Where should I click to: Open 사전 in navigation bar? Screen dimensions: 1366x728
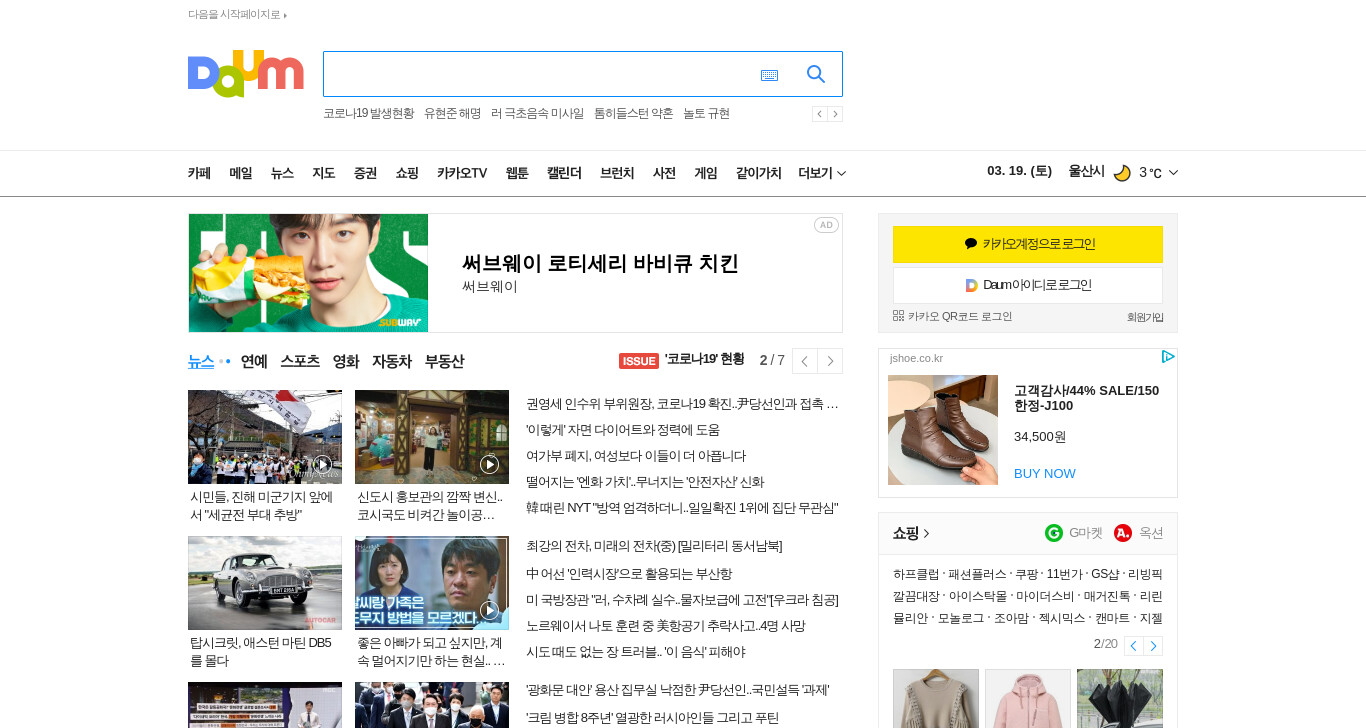coord(664,173)
